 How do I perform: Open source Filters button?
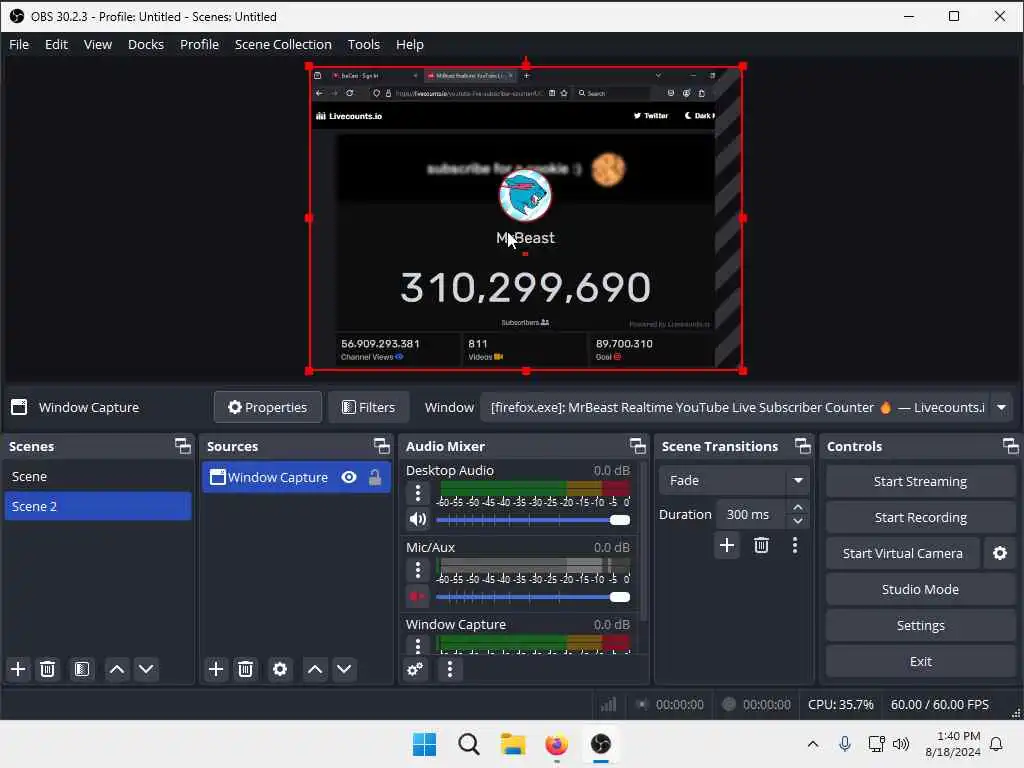point(368,407)
